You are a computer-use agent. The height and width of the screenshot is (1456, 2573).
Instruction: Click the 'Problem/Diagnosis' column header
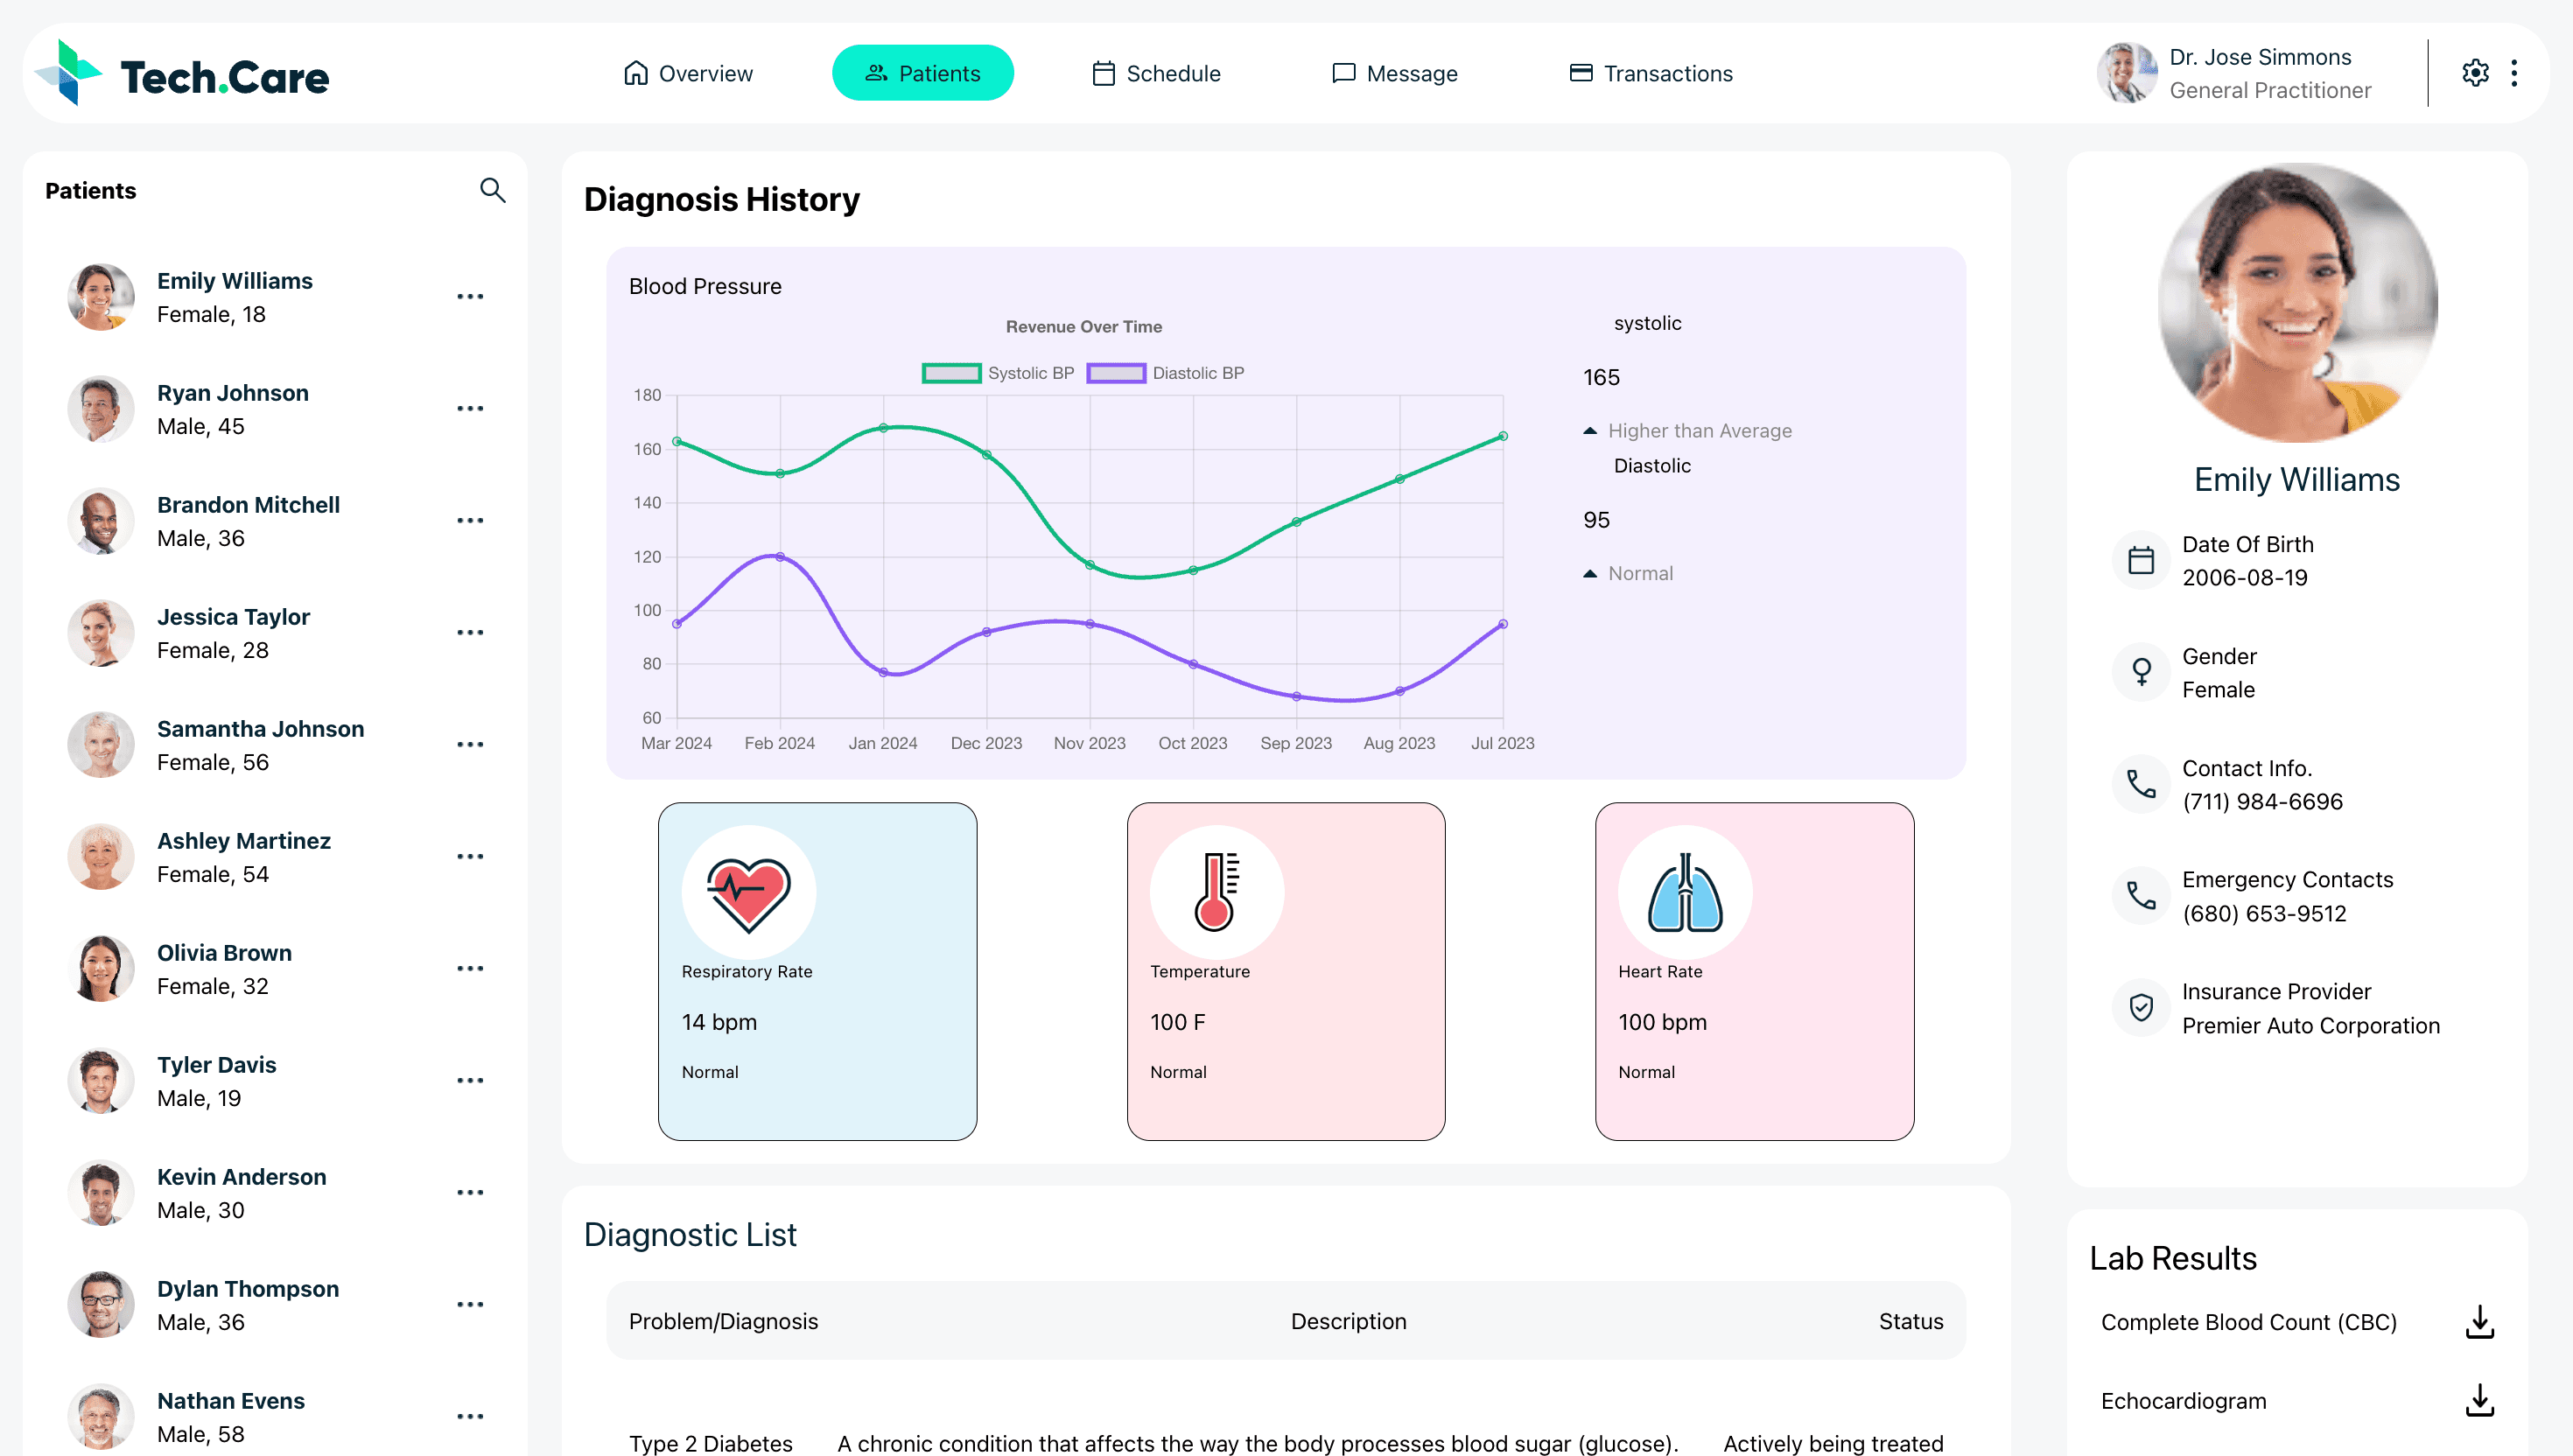point(723,1321)
